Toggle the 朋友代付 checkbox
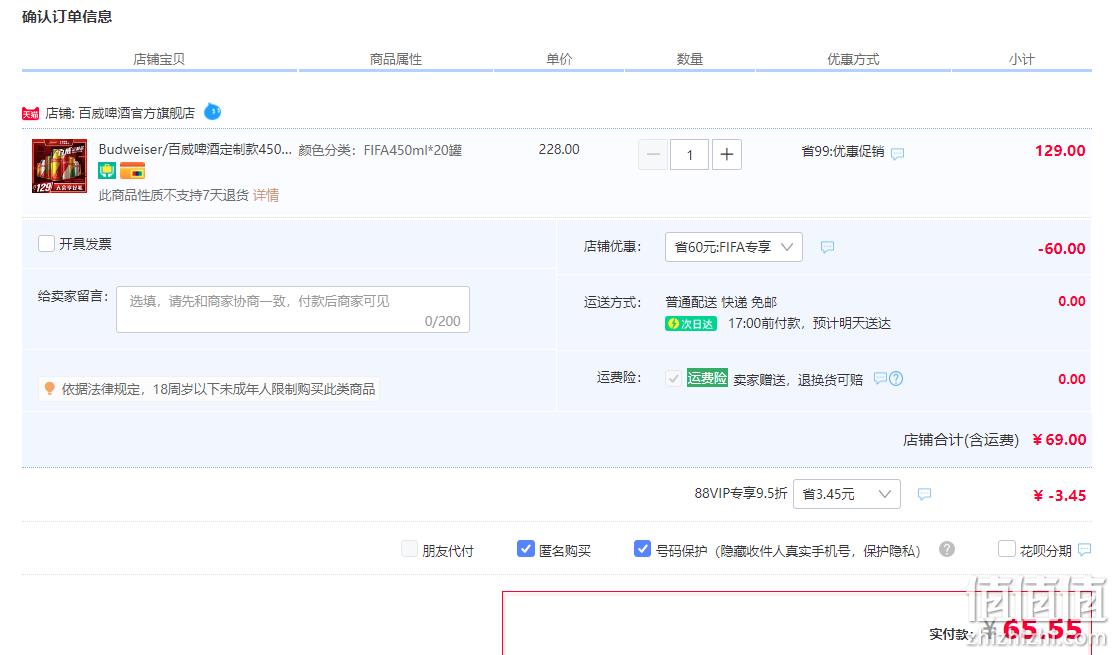The width and height of the screenshot is (1116, 655). (409, 549)
